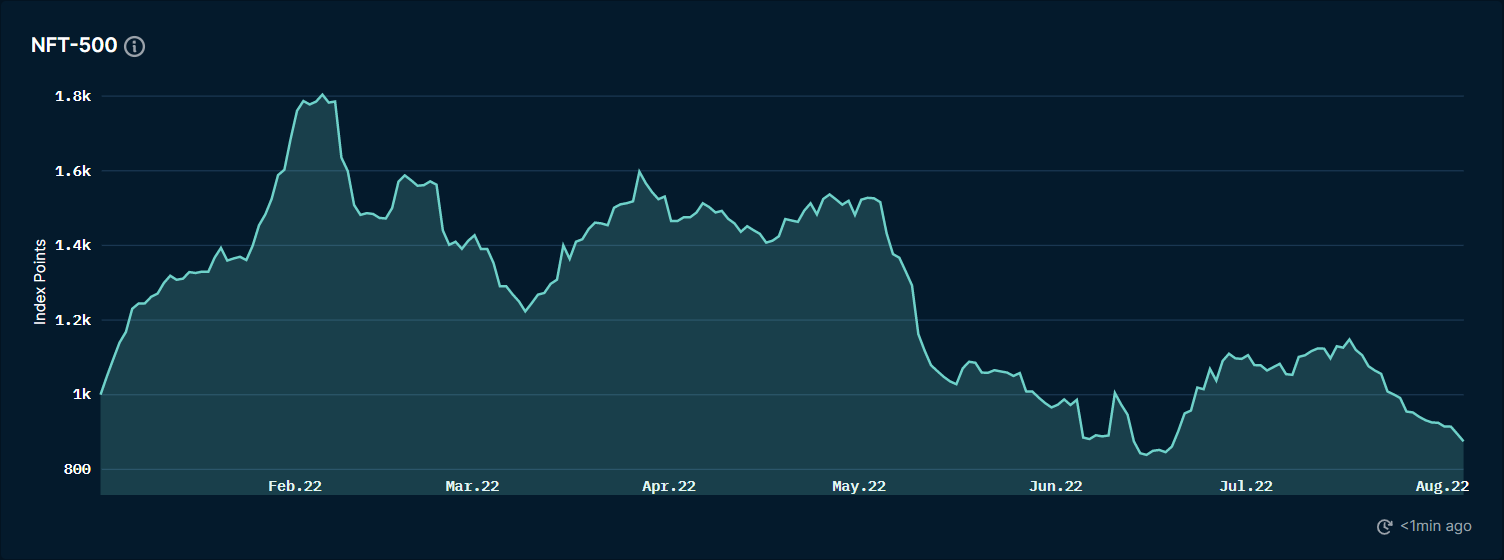1504x560 pixels.
Task: Select the Feb.22 x-axis label
Action: 295,486
